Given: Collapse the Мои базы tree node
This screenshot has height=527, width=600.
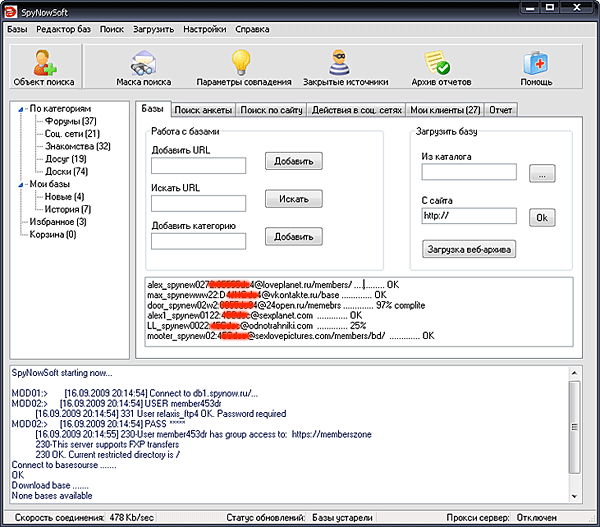Looking at the screenshot, I should point(21,184).
